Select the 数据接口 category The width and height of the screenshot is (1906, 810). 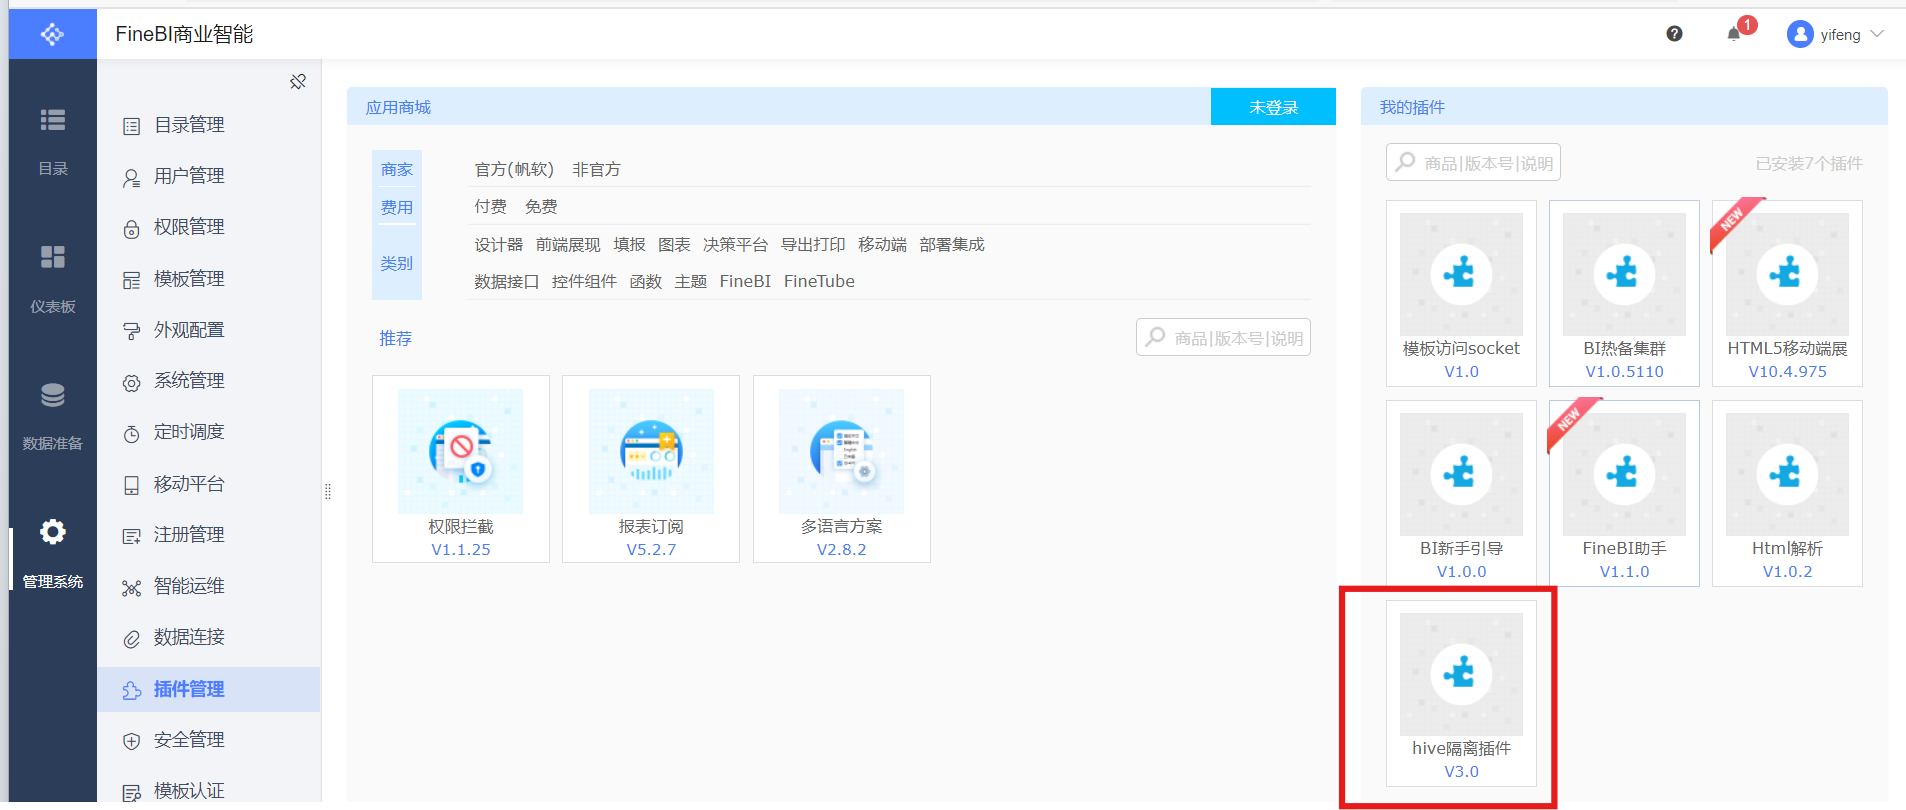pyautogui.click(x=506, y=281)
